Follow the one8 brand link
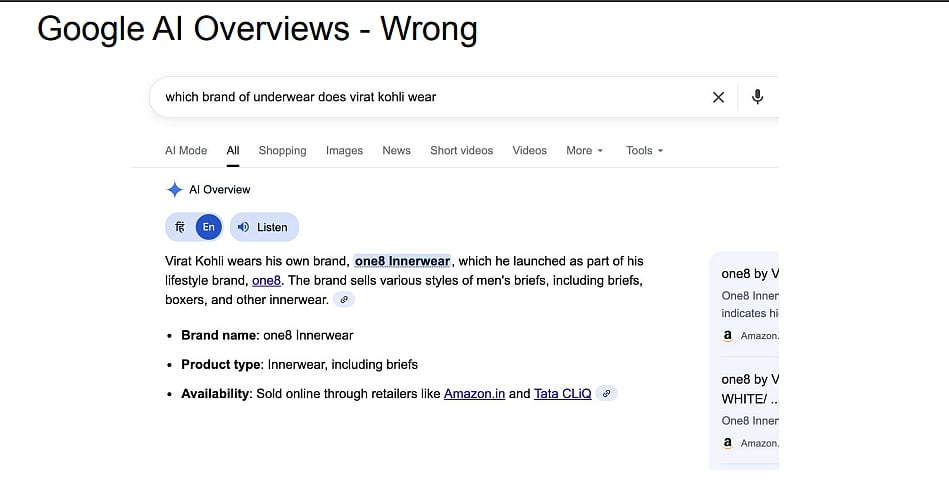 tap(266, 281)
